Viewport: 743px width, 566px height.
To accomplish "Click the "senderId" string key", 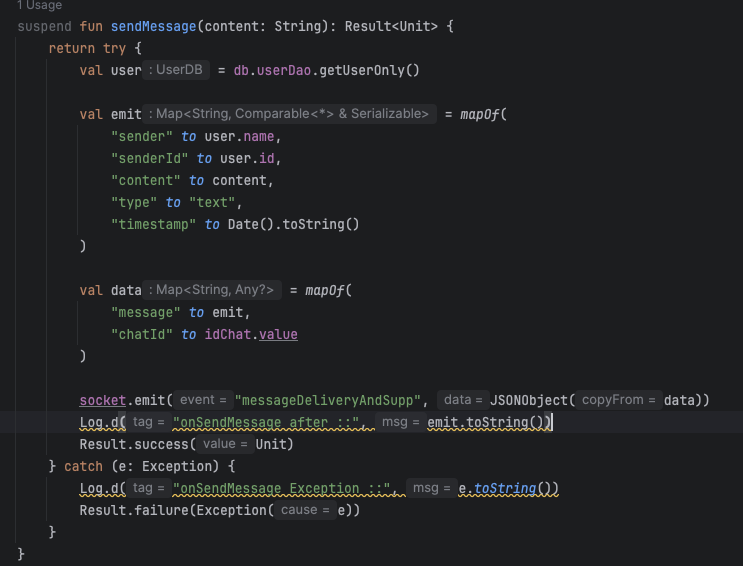I will coord(150,158).
